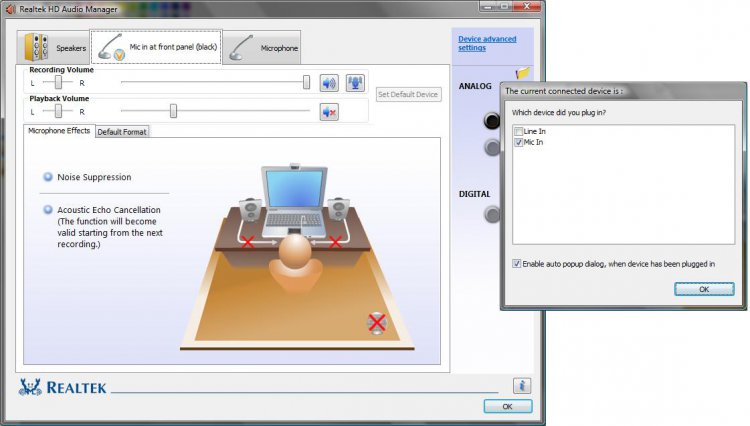Screen dimensions: 750x426
Task: Click OK in the connected device dialog
Action: (x=704, y=289)
